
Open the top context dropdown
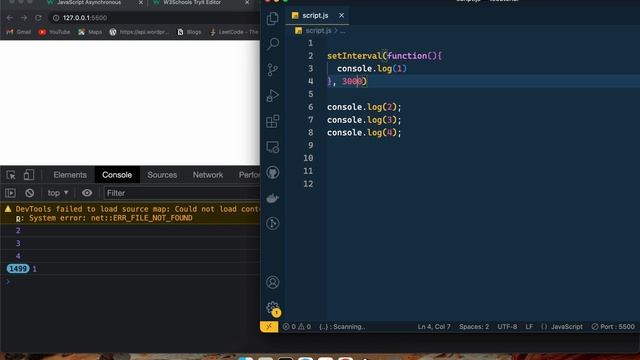coord(58,193)
